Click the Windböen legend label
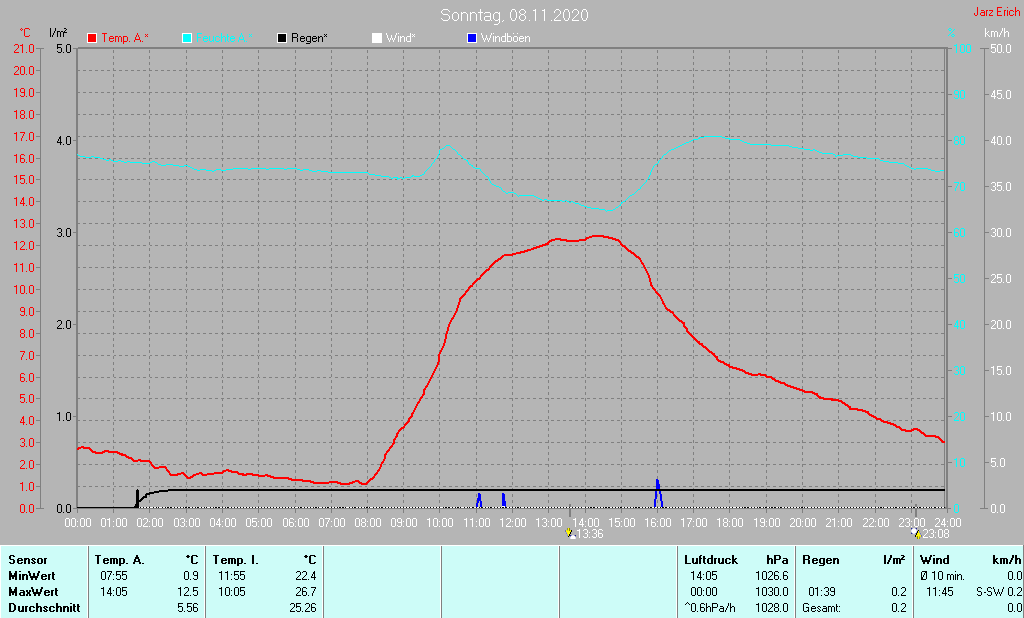 coord(505,38)
